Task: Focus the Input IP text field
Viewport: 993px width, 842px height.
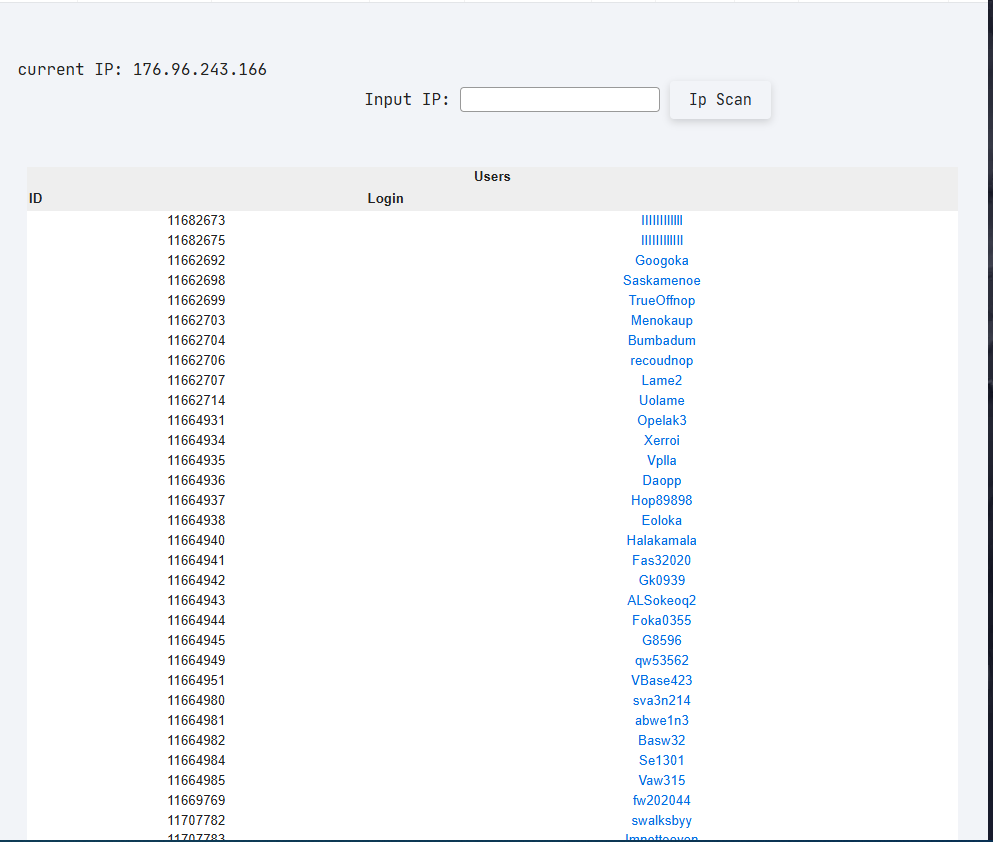Action: pyautogui.click(x=560, y=99)
